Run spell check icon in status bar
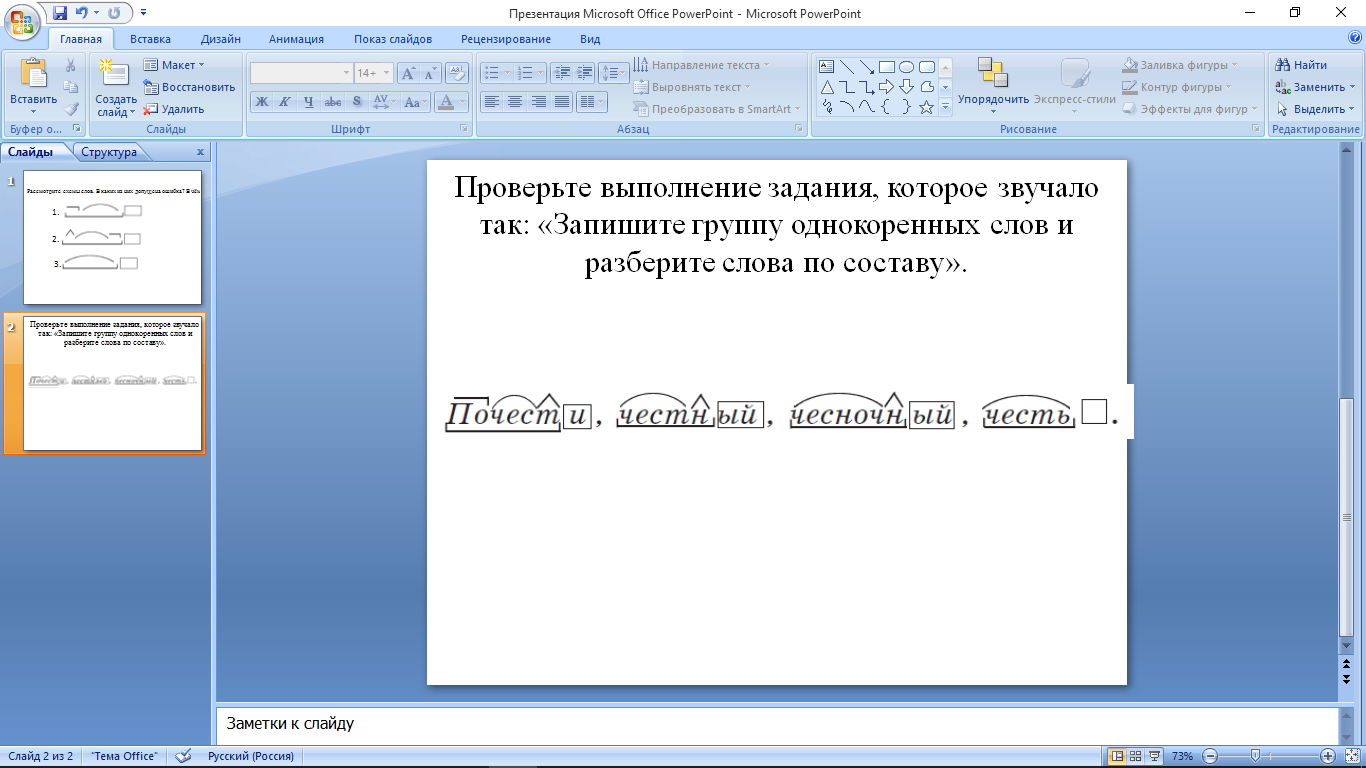 pos(183,756)
